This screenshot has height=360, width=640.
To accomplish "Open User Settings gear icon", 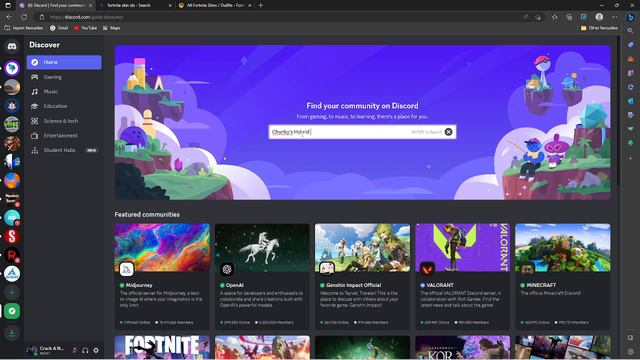I will tap(96, 350).
